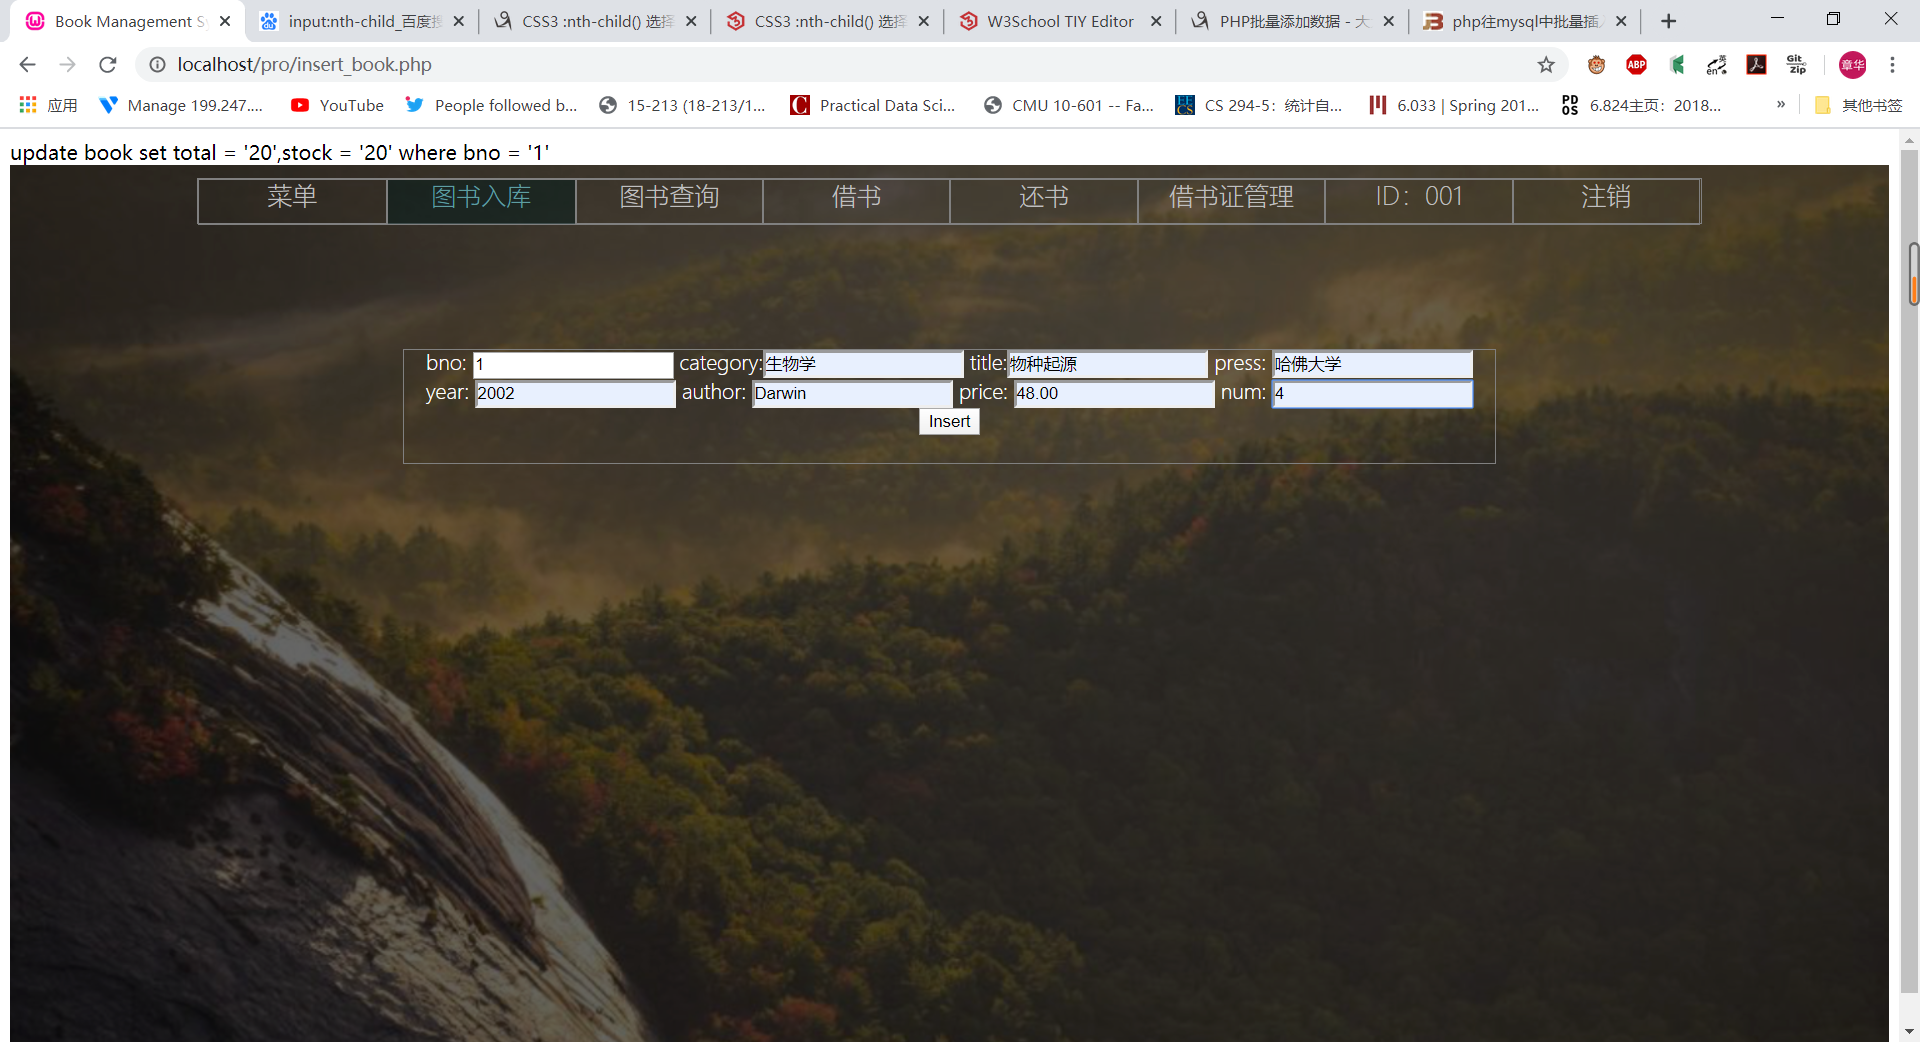Open the 借书 navigation item
The width and height of the screenshot is (1920, 1042).
pos(856,200)
